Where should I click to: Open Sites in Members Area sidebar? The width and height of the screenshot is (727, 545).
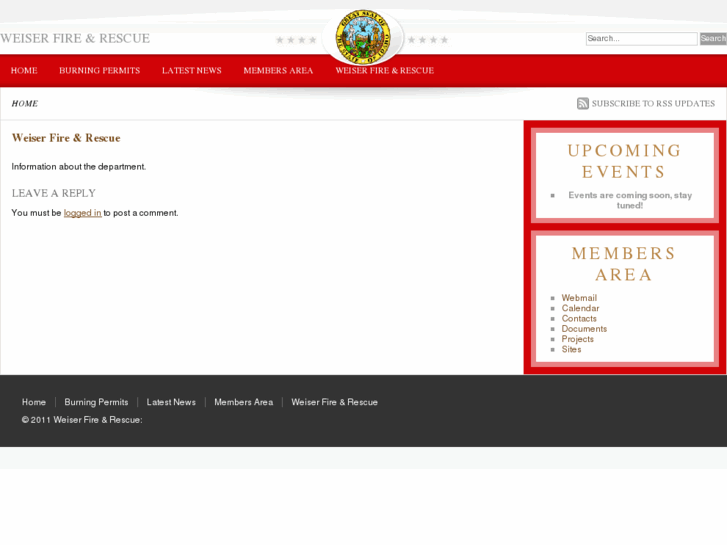click(x=571, y=349)
